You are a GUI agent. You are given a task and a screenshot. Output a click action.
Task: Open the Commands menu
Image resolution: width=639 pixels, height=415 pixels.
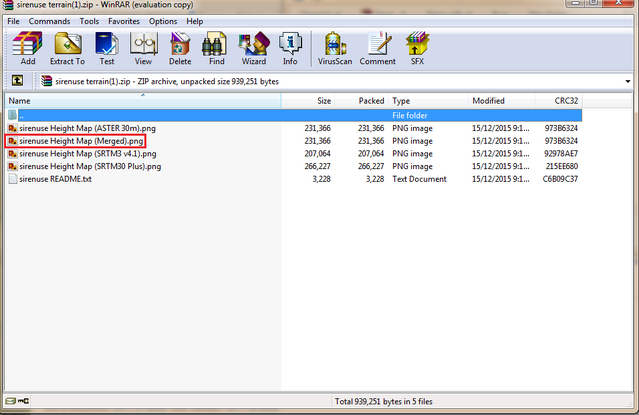click(x=49, y=21)
